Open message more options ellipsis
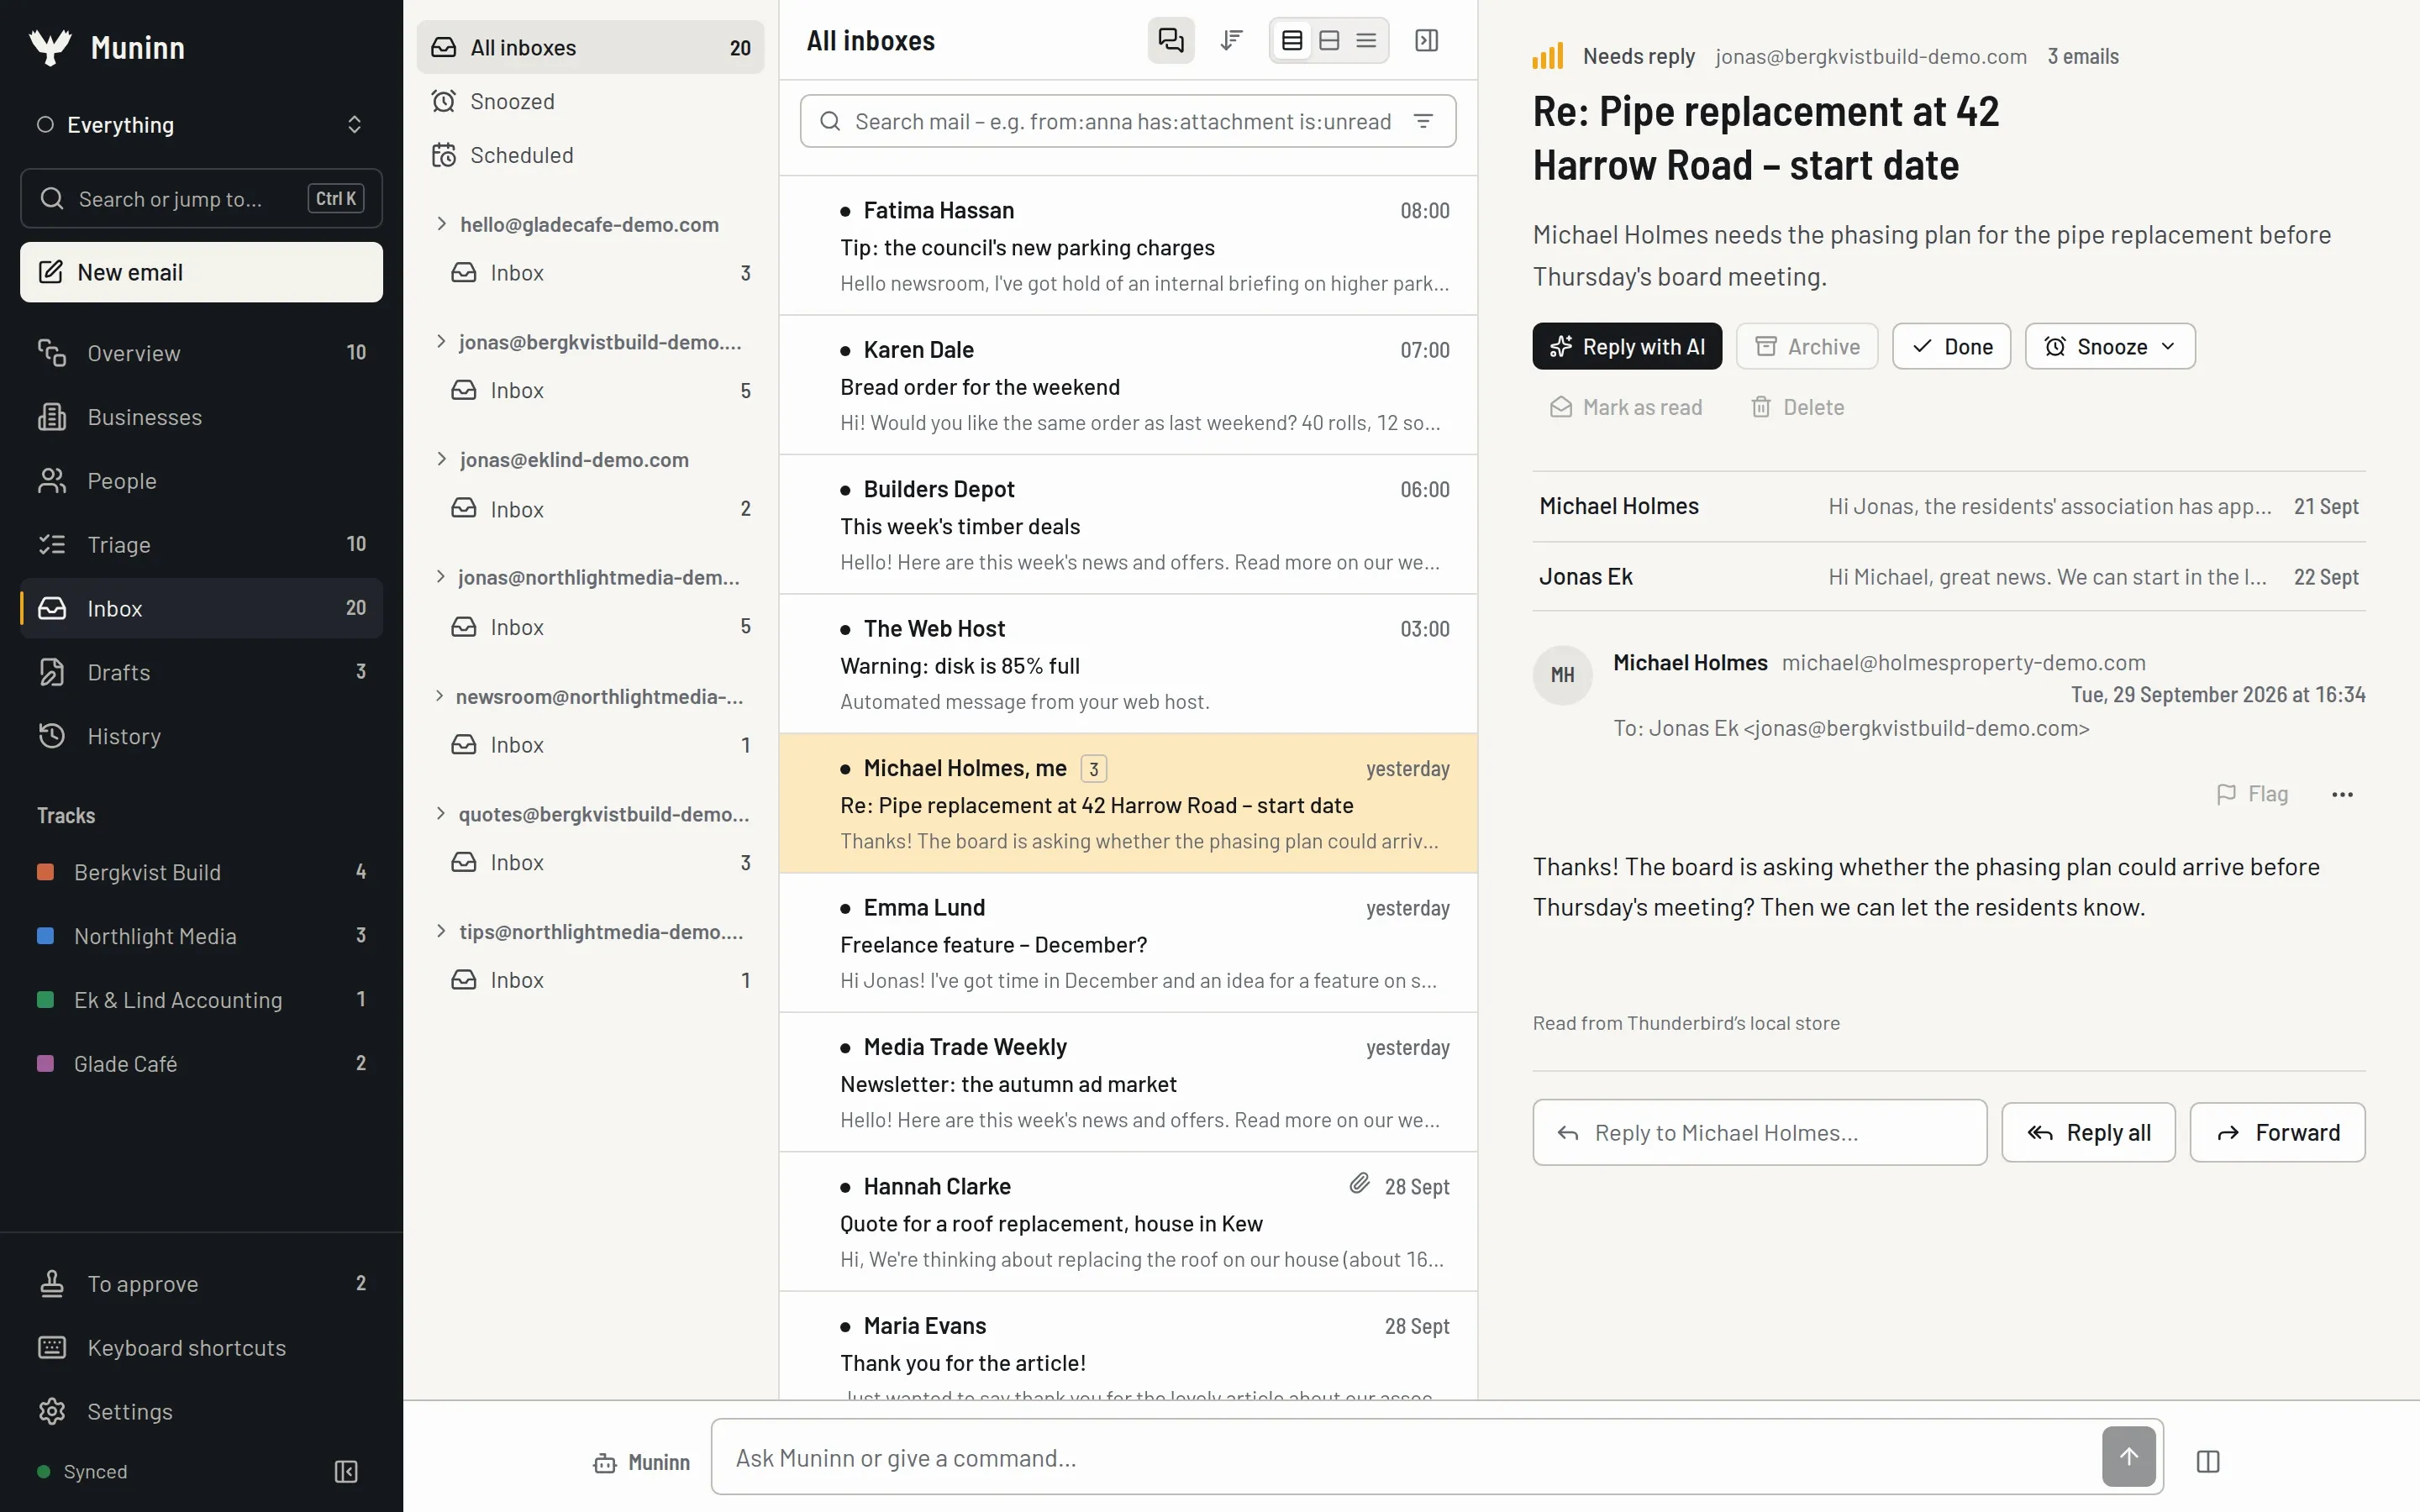This screenshot has width=2420, height=1512. pos(2342,794)
